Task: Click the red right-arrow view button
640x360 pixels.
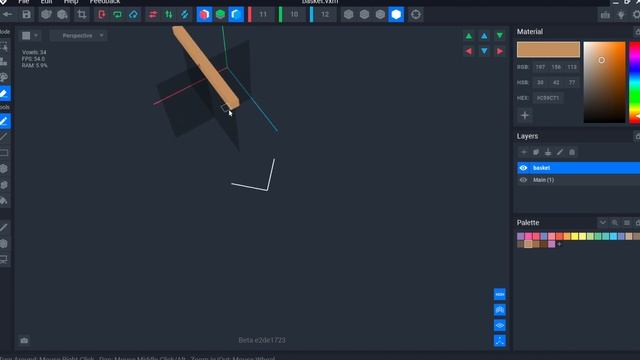Action: pos(500,51)
